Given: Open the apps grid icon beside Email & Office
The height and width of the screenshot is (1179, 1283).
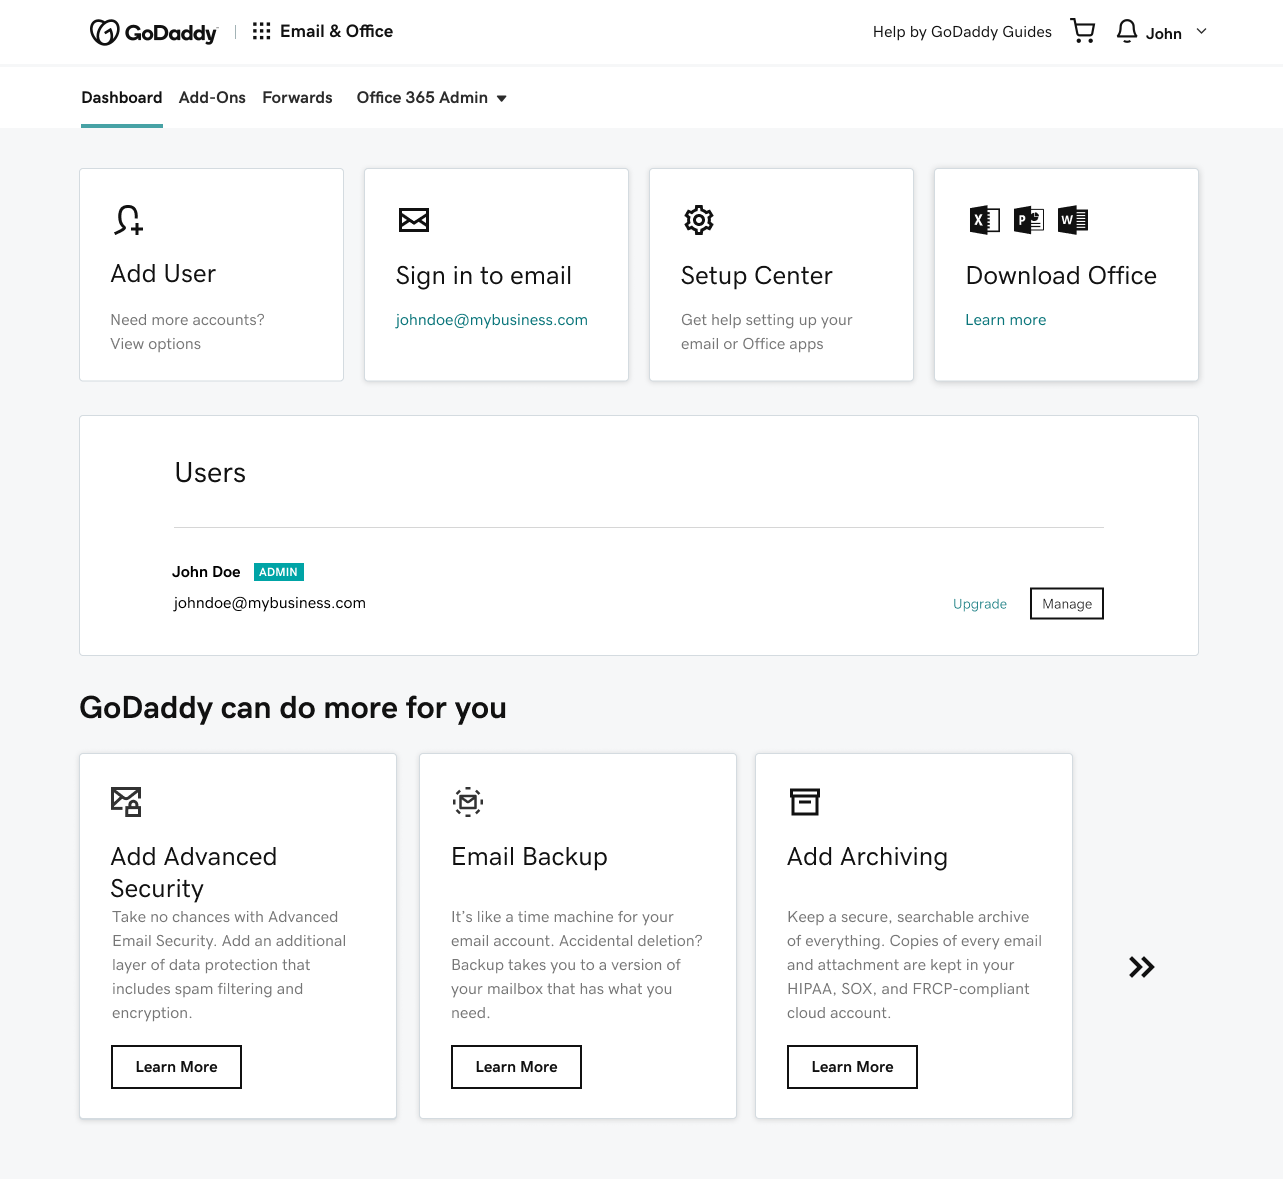Looking at the screenshot, I should [x=261, y=31].
